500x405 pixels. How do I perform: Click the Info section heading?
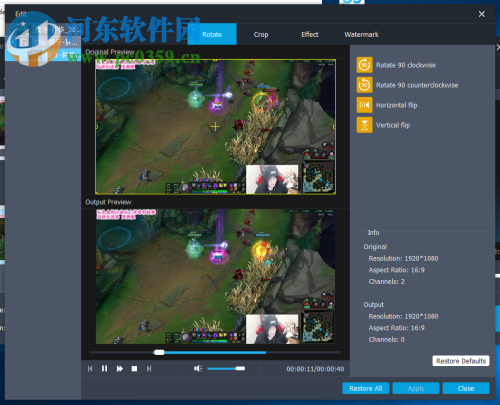[373, 232]
